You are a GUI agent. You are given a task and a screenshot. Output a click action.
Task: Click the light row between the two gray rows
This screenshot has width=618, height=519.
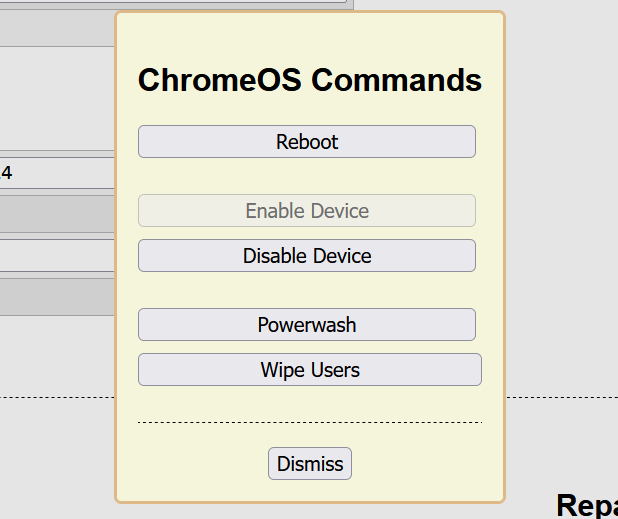pyautogui.click(x=57, y=255)
